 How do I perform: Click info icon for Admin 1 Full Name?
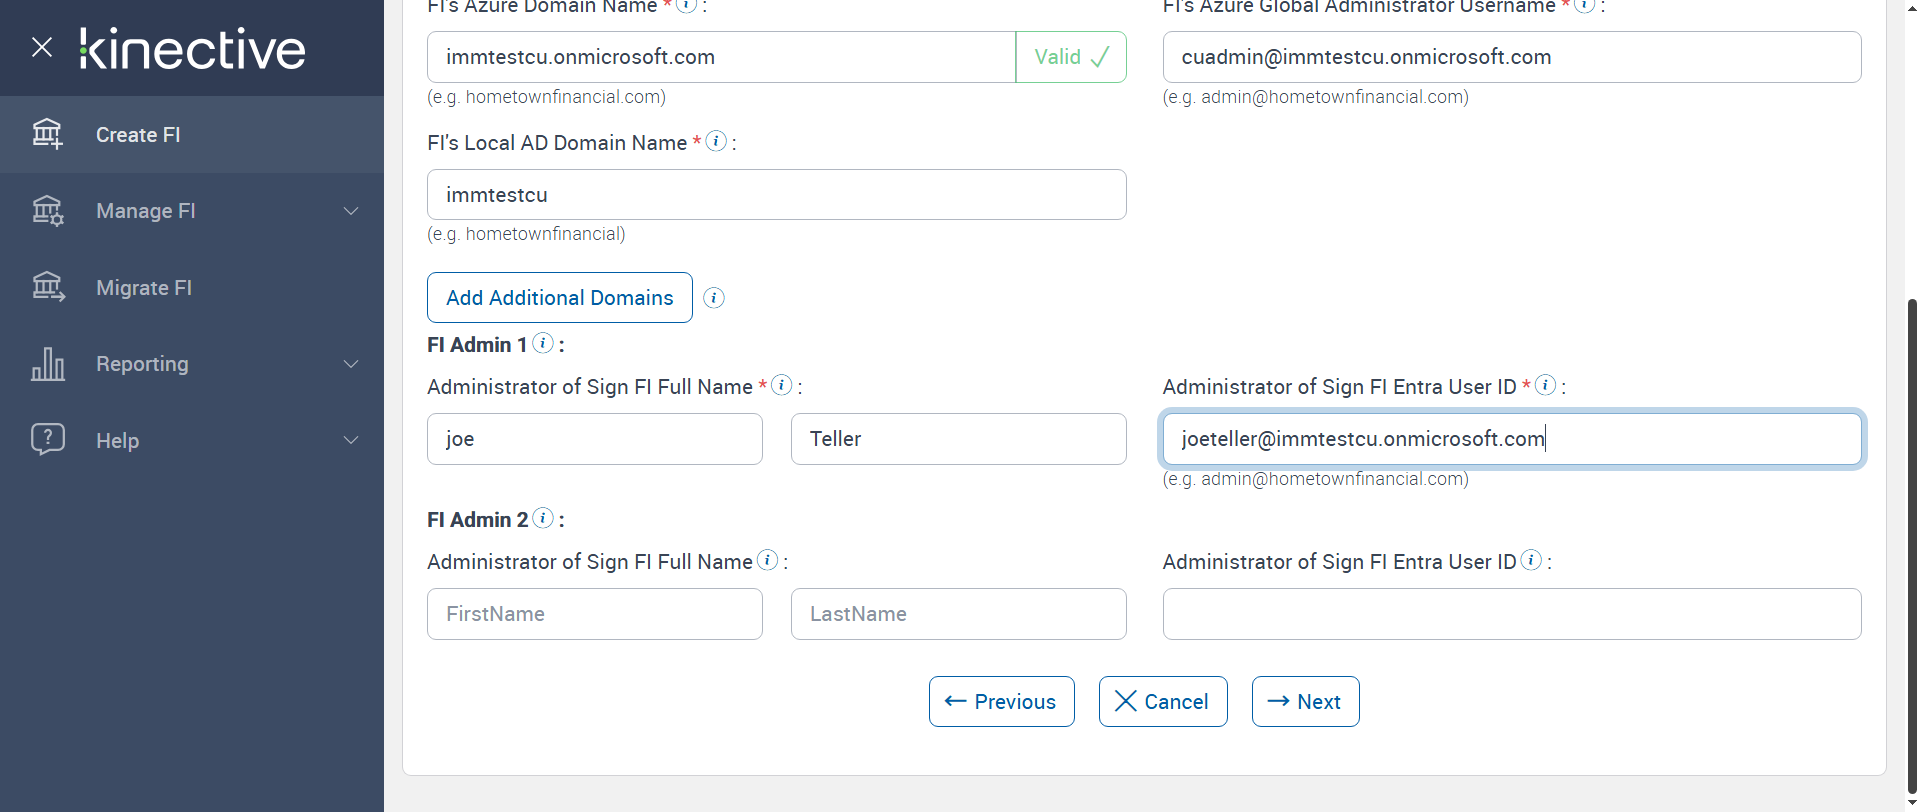point(782,385)
